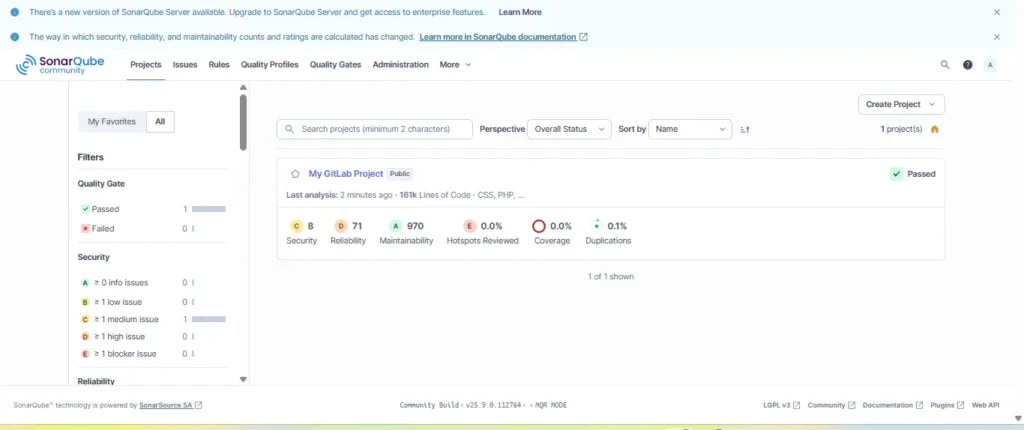This screenshot has width=1024, height=430.
Task: Expand the Sort by Name dropdown
Action: (690, 129)
